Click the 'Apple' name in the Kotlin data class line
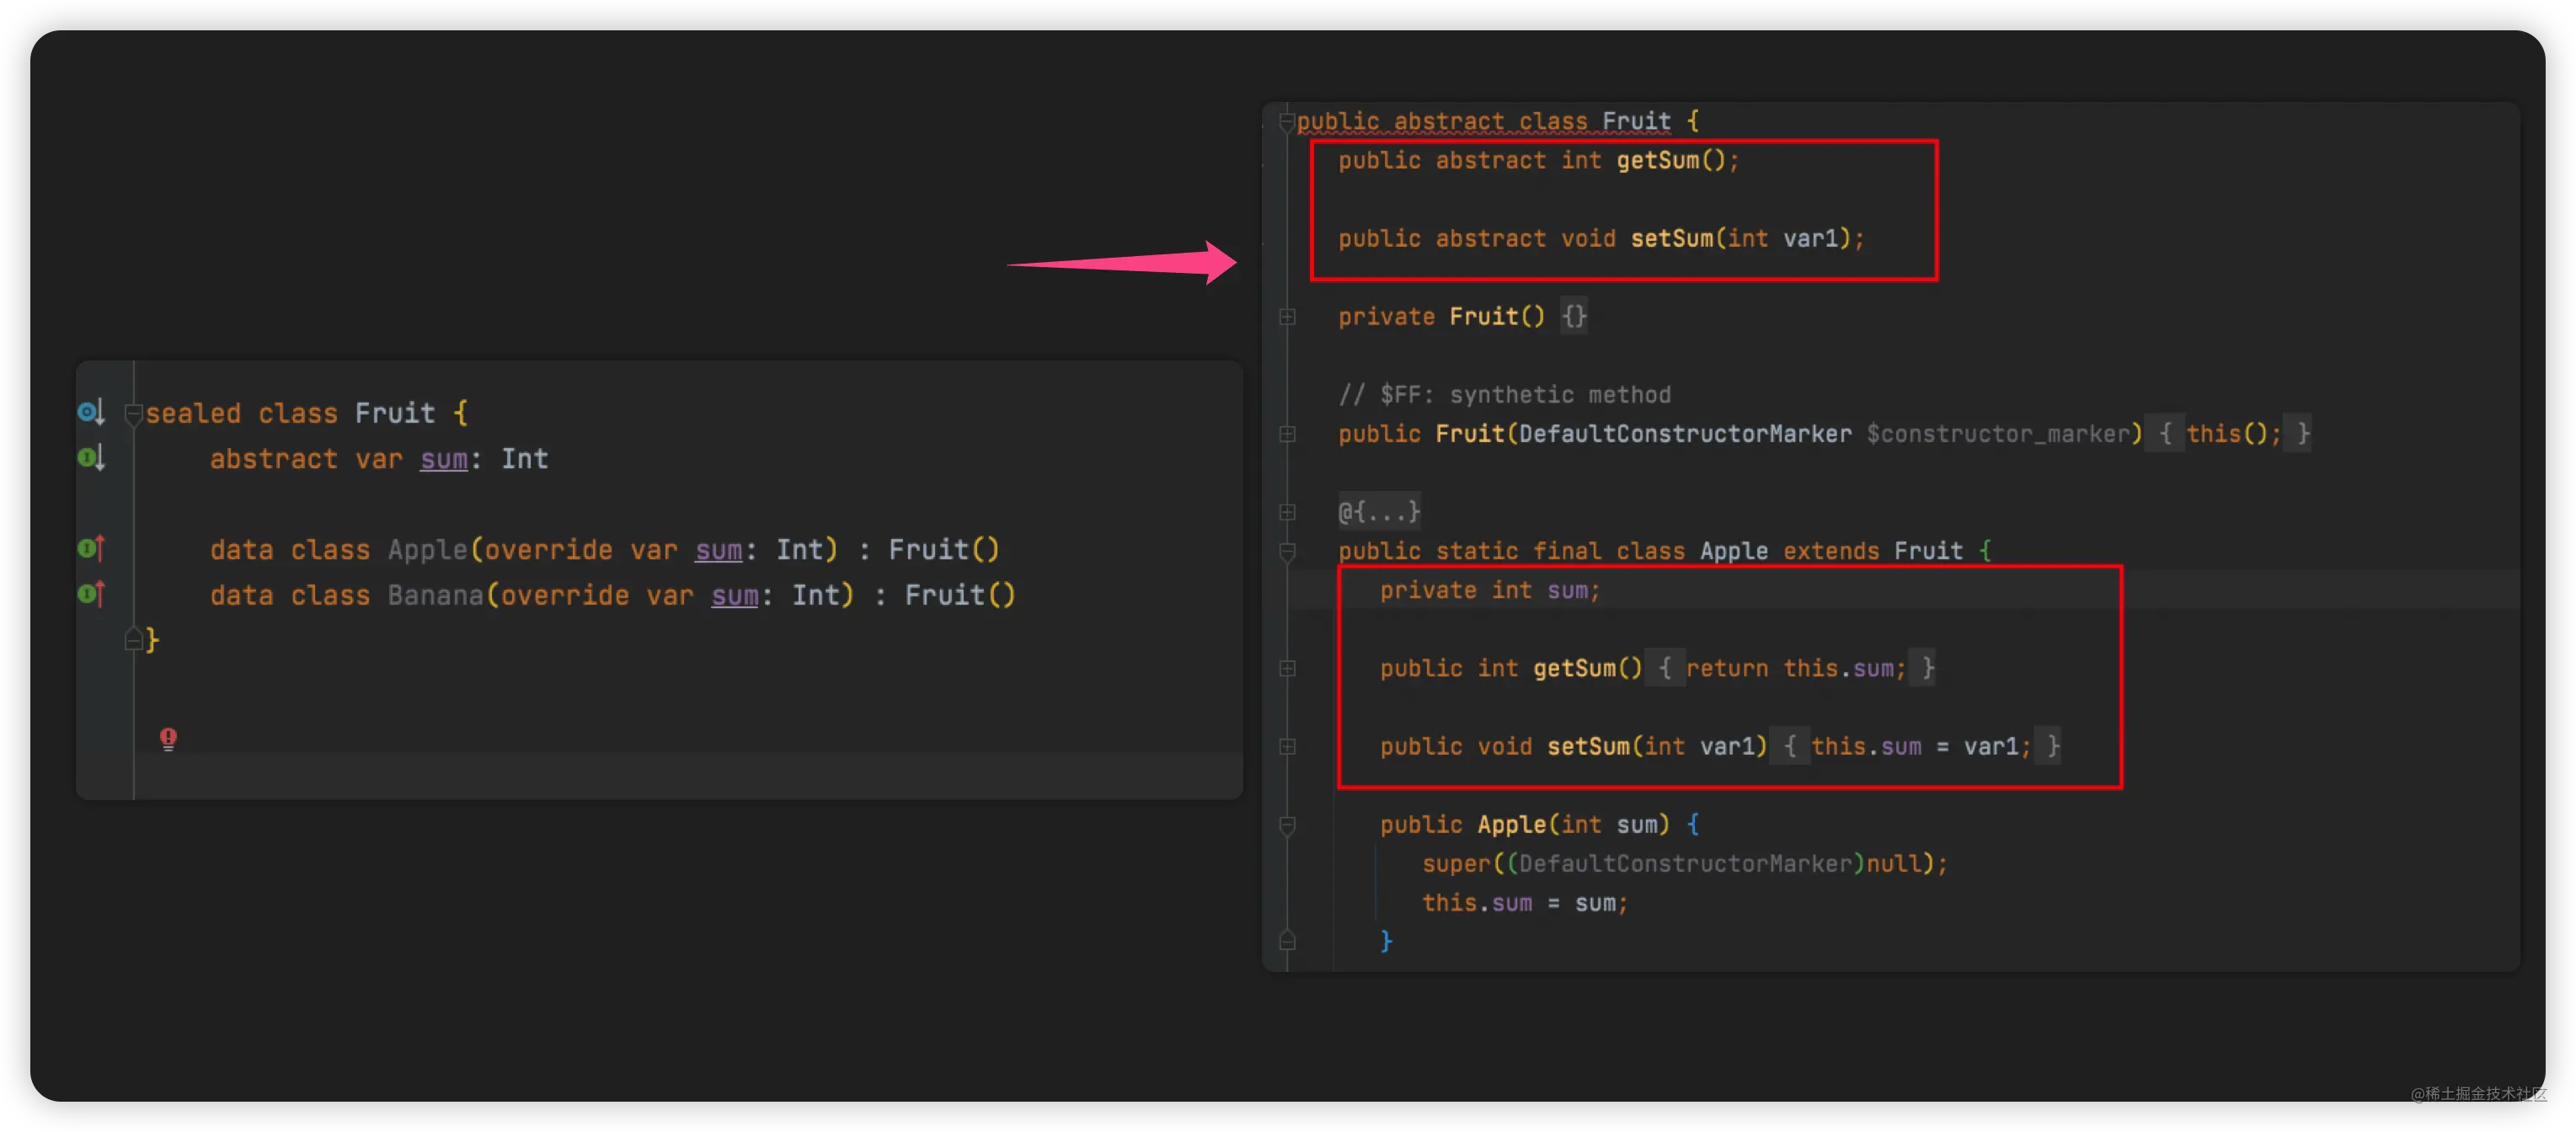Viewport: 2576px width, 1132px height. (x=427, y=550)
